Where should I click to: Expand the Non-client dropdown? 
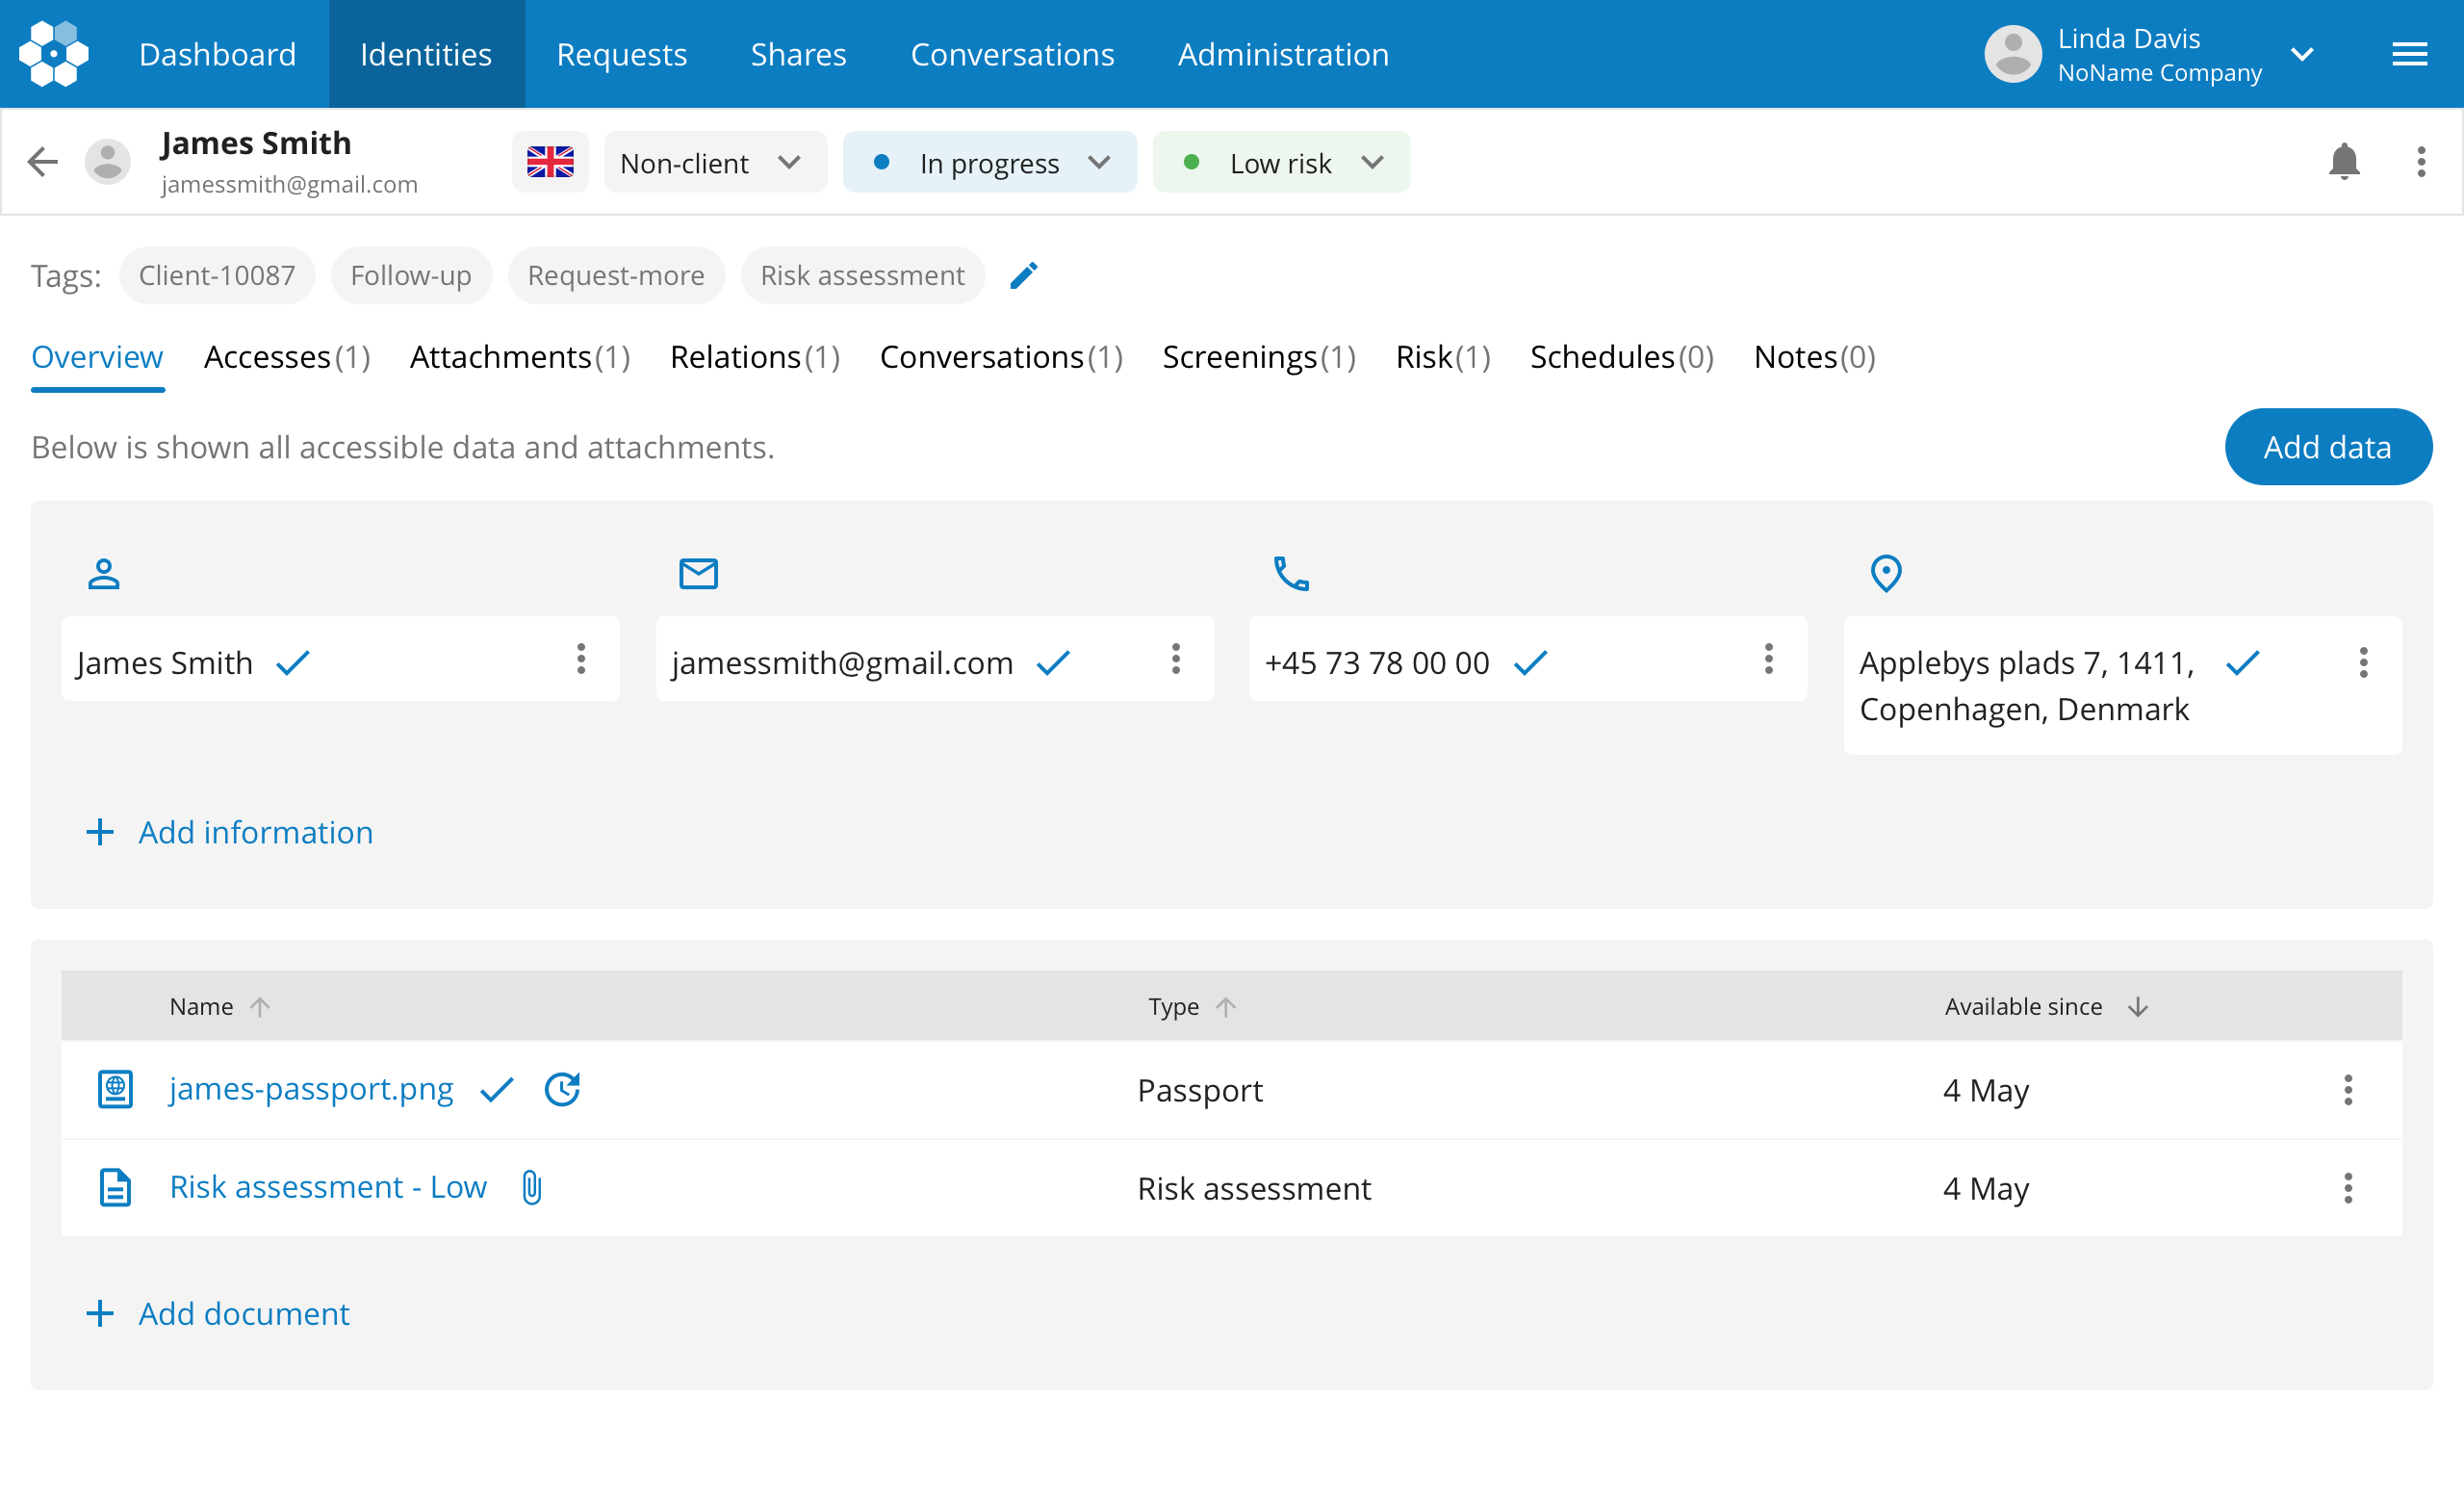pyautogui.click(x=714, y=162)
